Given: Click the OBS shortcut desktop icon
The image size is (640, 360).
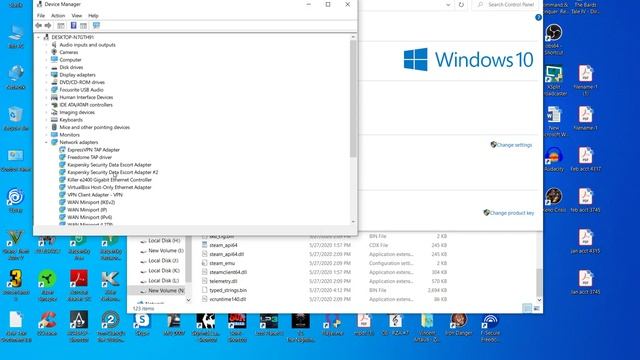Looking at the screenshot, I should [554, 40].
